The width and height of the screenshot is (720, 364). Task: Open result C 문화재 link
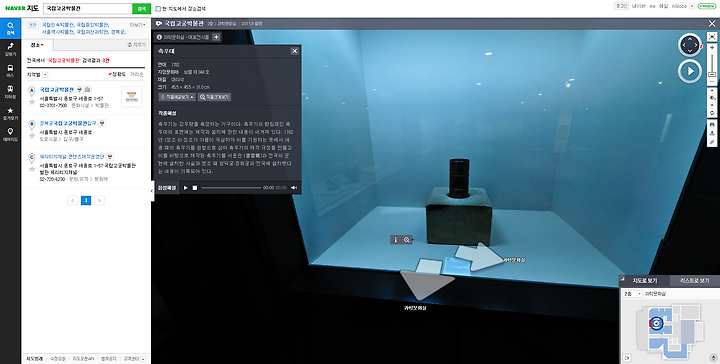pos(73,157)
